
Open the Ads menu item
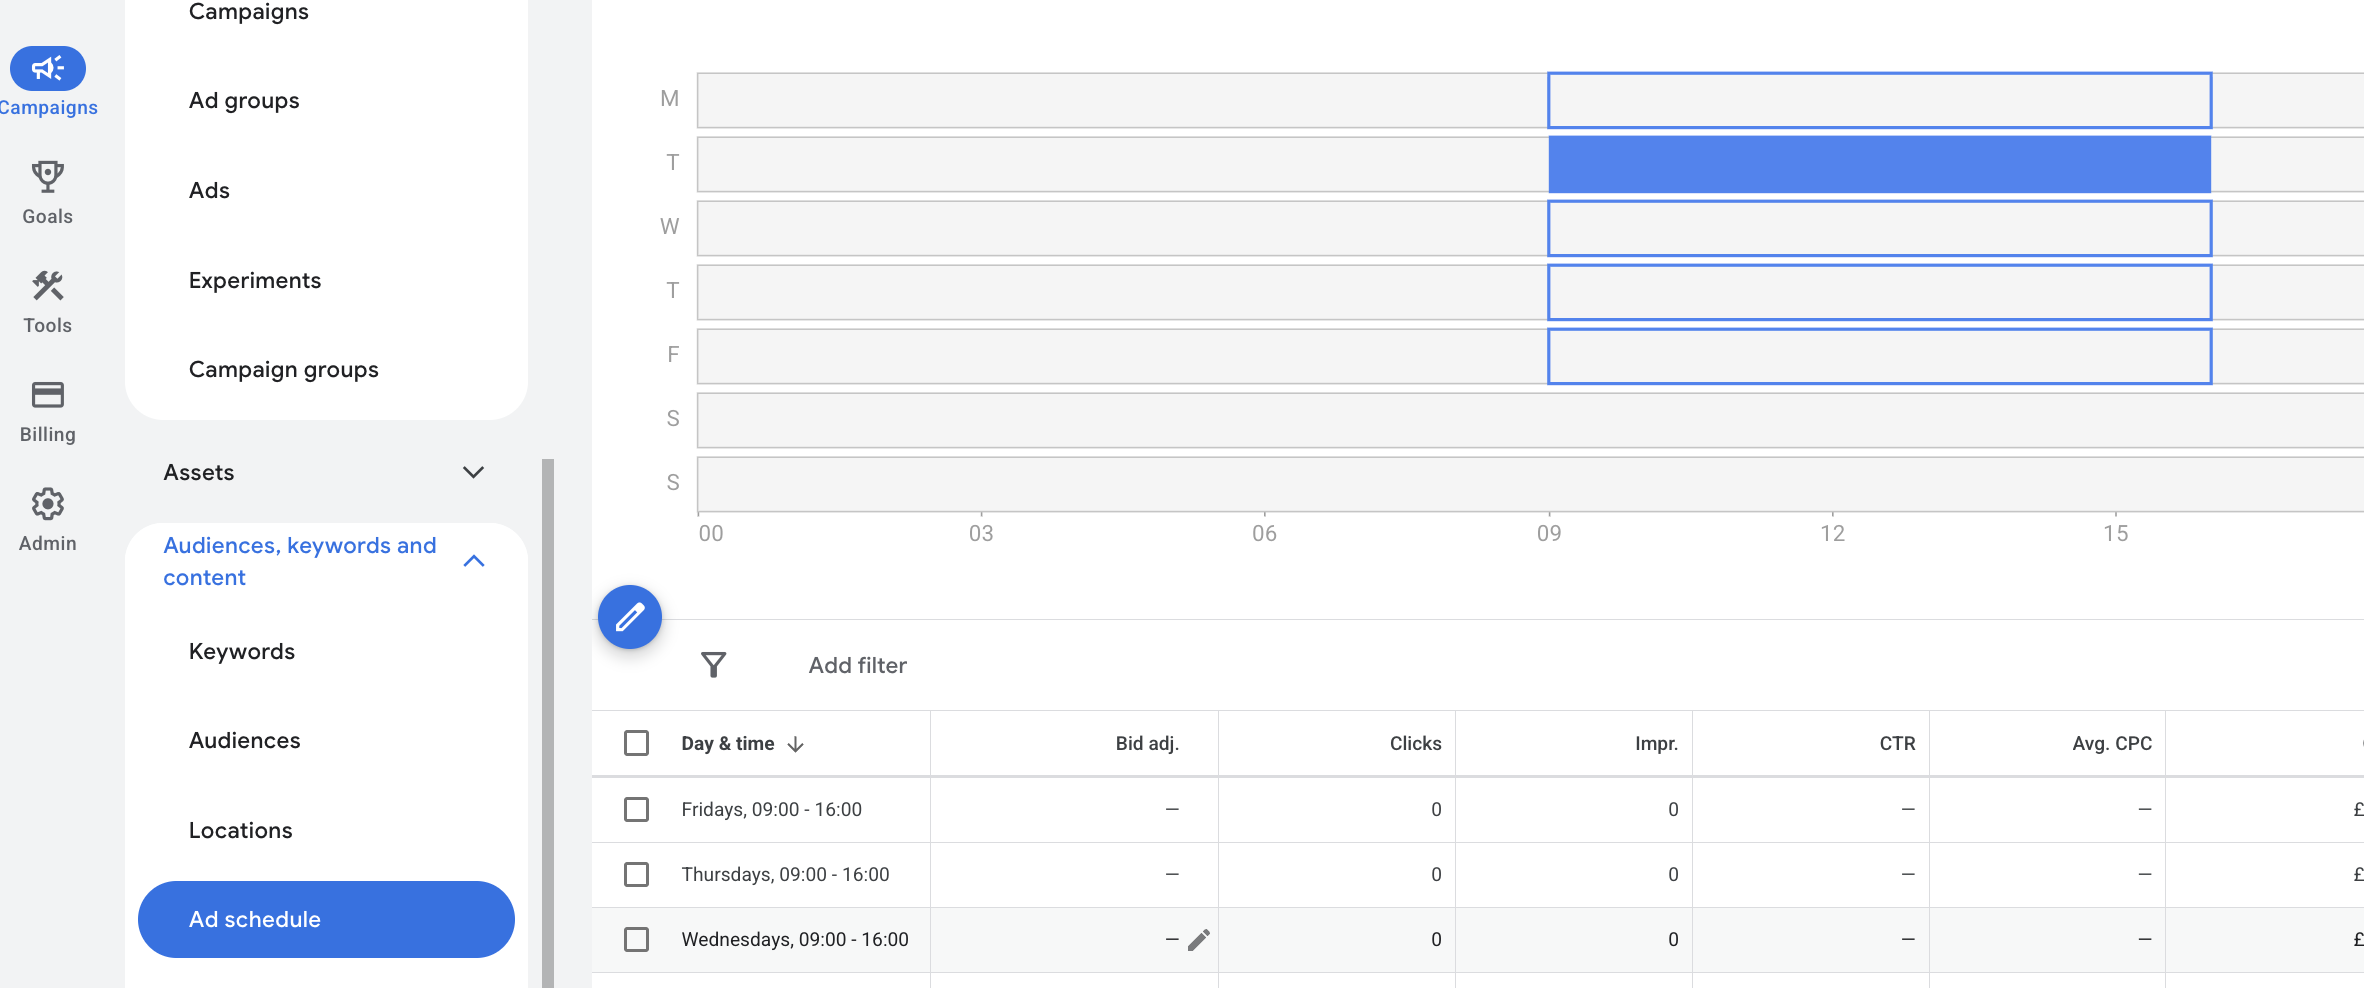coord(209,190)
